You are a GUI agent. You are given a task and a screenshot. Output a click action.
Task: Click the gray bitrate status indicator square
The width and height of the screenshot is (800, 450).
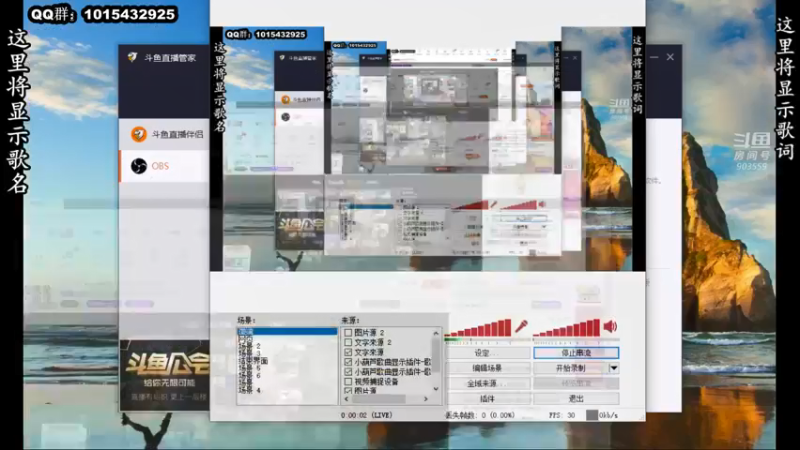point(591,415)
